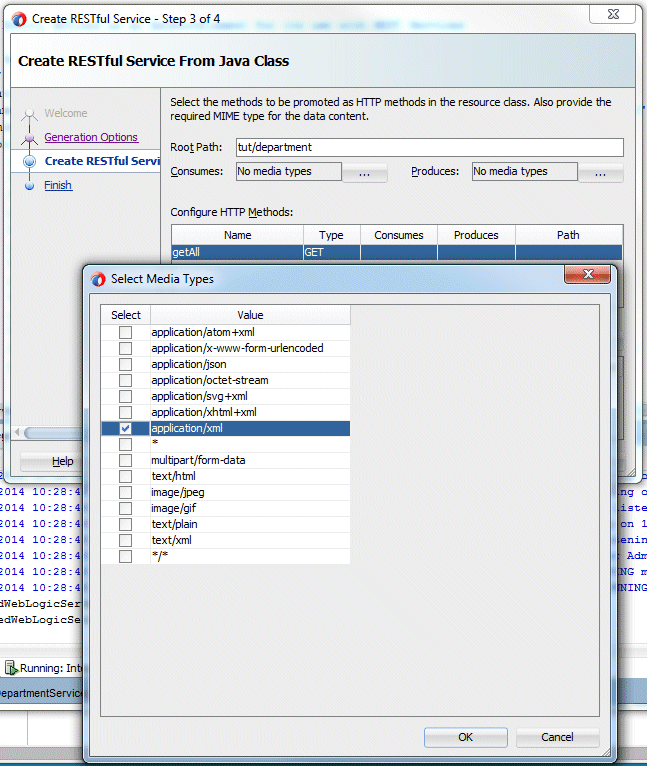Click the Finish step bullet icon
The height and width of the screenshot is (766, 647).
click(29, 186)
